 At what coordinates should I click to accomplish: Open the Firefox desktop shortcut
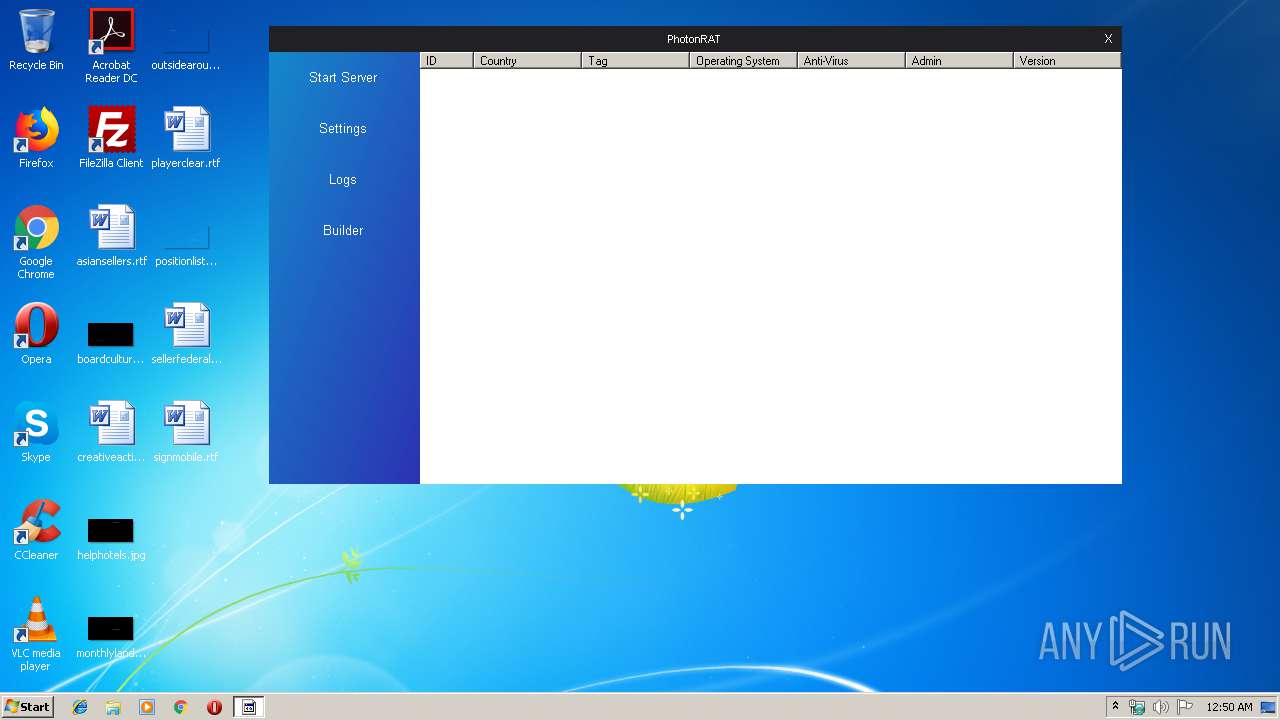36,138
